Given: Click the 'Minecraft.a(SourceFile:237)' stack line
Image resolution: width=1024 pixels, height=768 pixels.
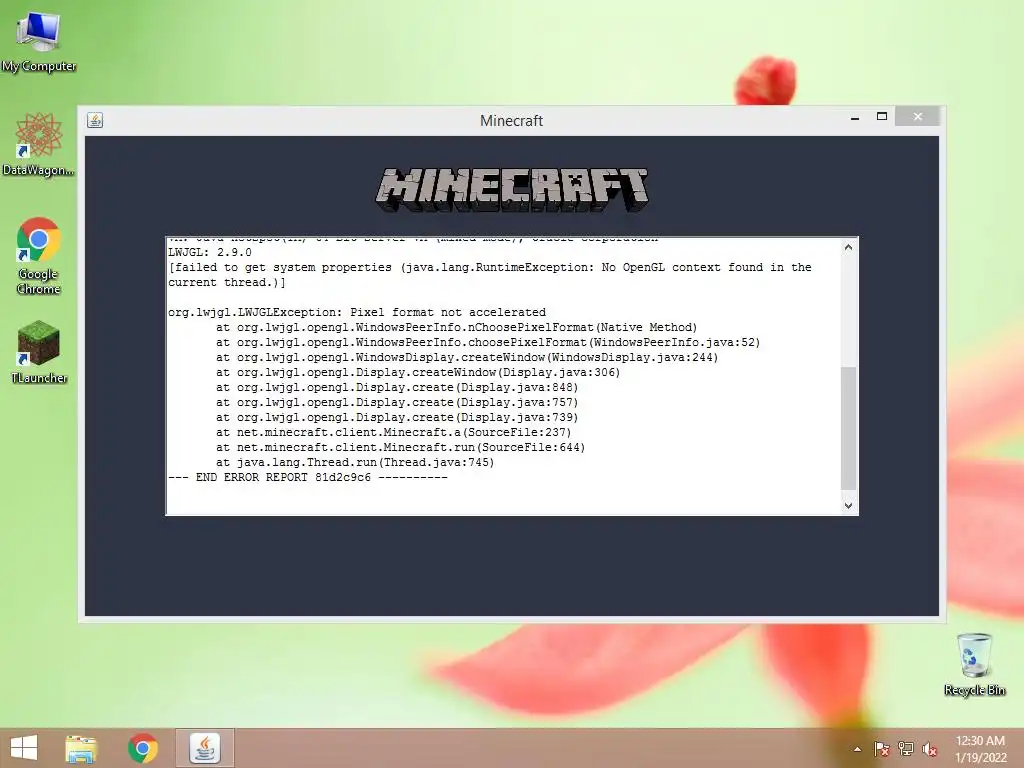Looking at the screenshot, I should coord(394,432).
